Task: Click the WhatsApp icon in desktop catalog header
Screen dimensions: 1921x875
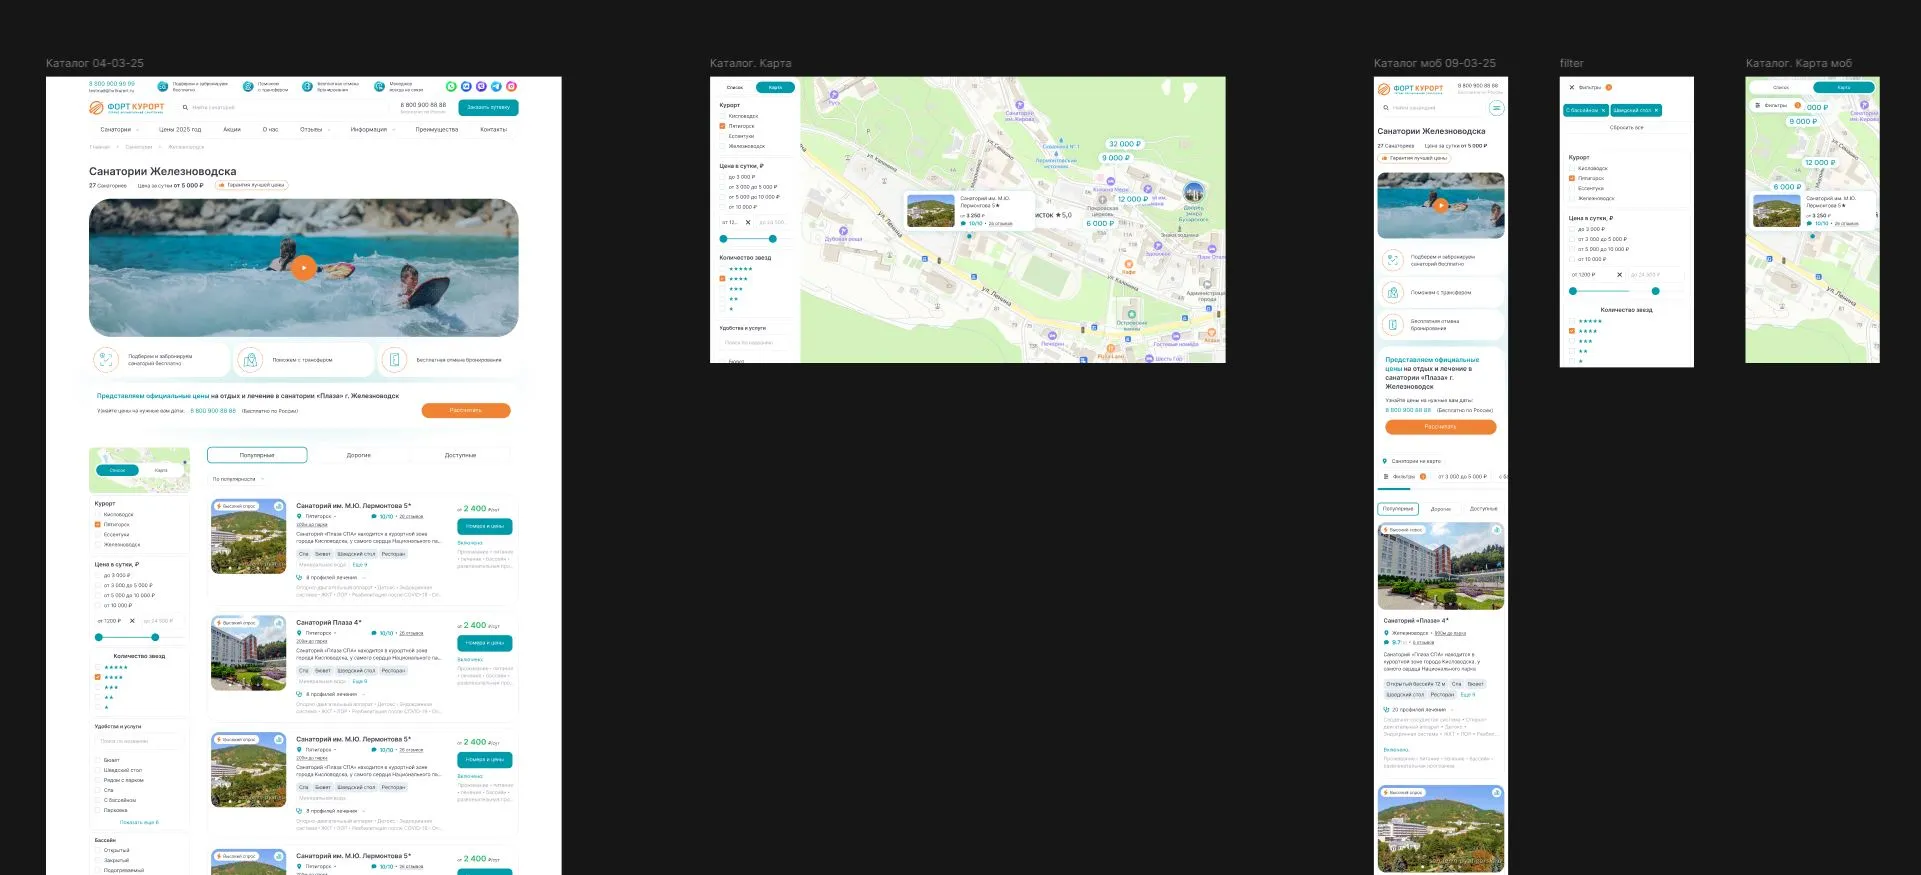Action: tap(451, 86)
